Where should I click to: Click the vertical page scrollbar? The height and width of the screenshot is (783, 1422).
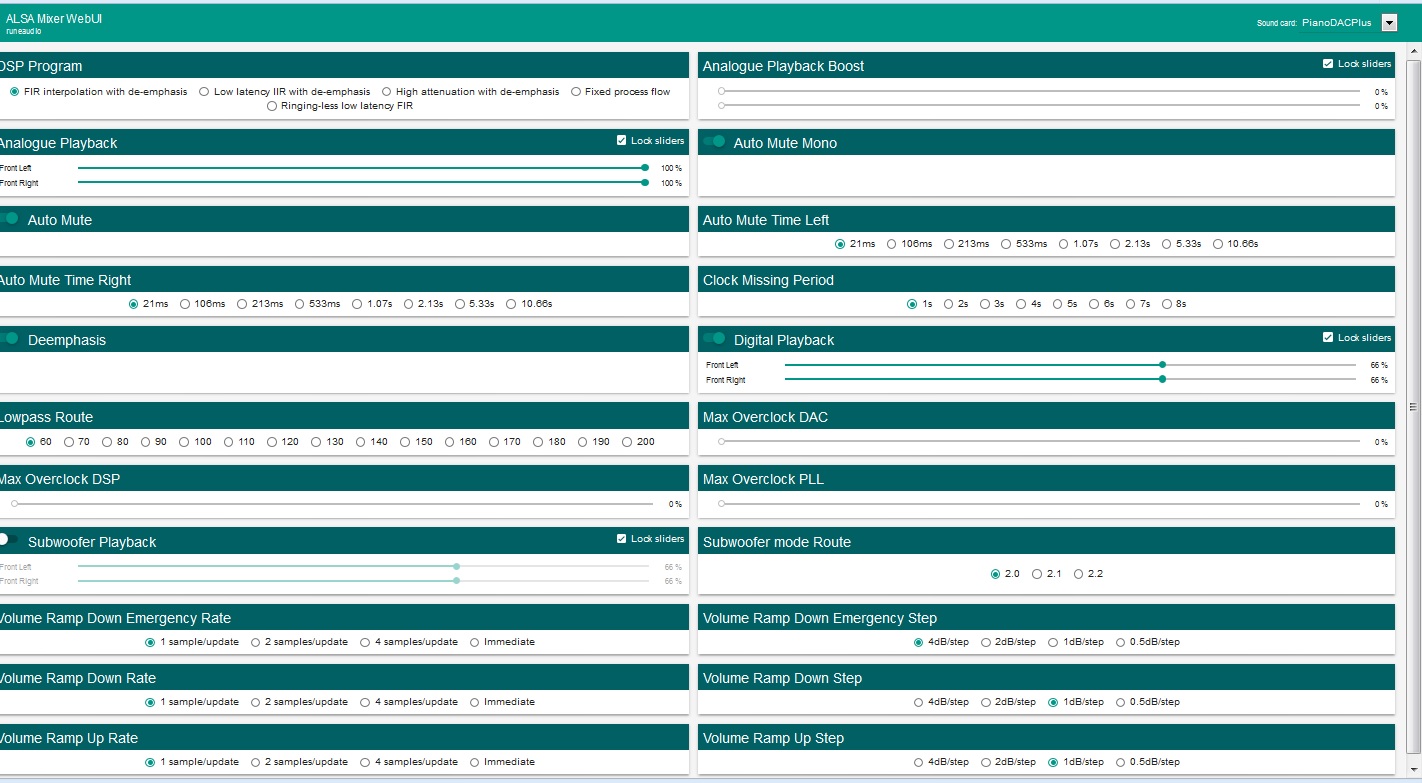click(x=1413, y=405)
